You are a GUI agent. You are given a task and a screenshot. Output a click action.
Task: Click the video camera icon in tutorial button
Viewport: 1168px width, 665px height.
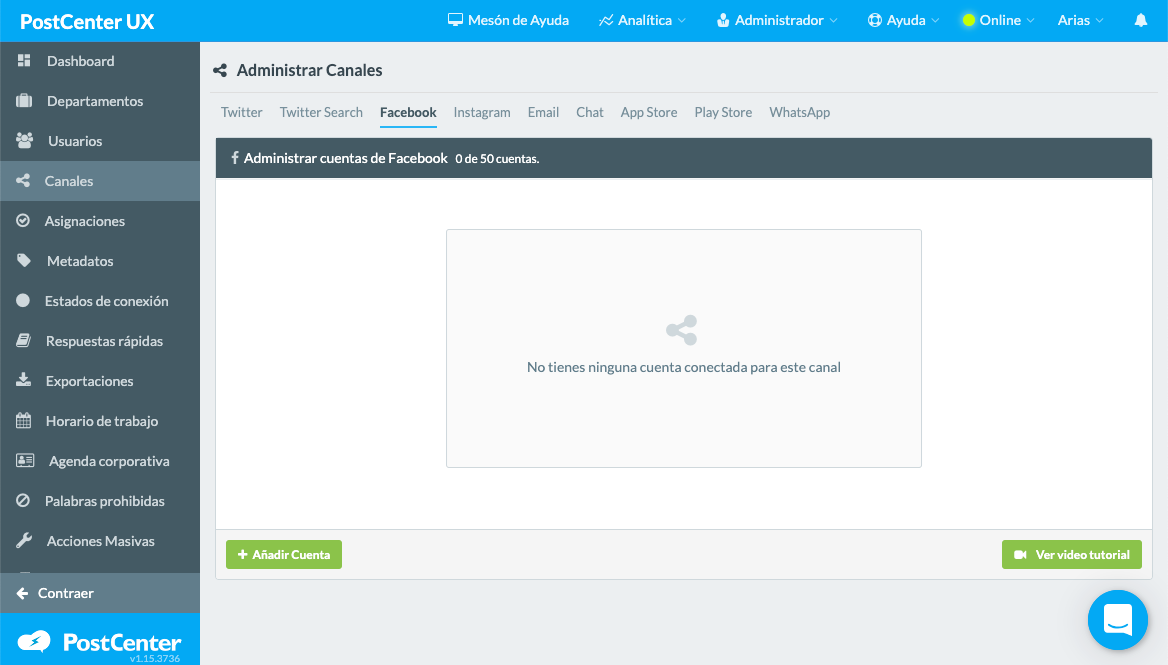(x=1021, y=555)
